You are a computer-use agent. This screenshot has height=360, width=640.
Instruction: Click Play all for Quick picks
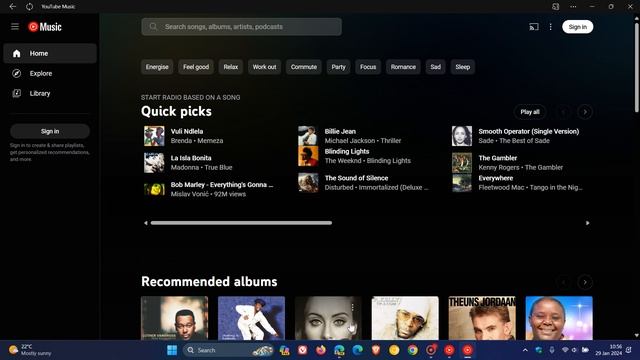point(530,112)
